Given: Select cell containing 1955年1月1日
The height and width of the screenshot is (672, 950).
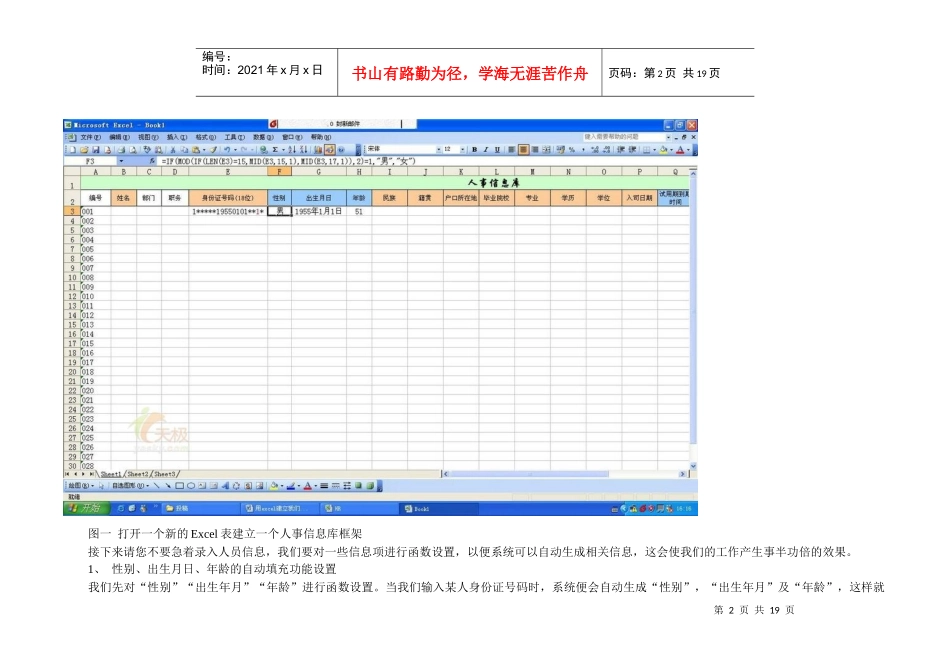Looking at the screenshot, I should tap(319, 211).
